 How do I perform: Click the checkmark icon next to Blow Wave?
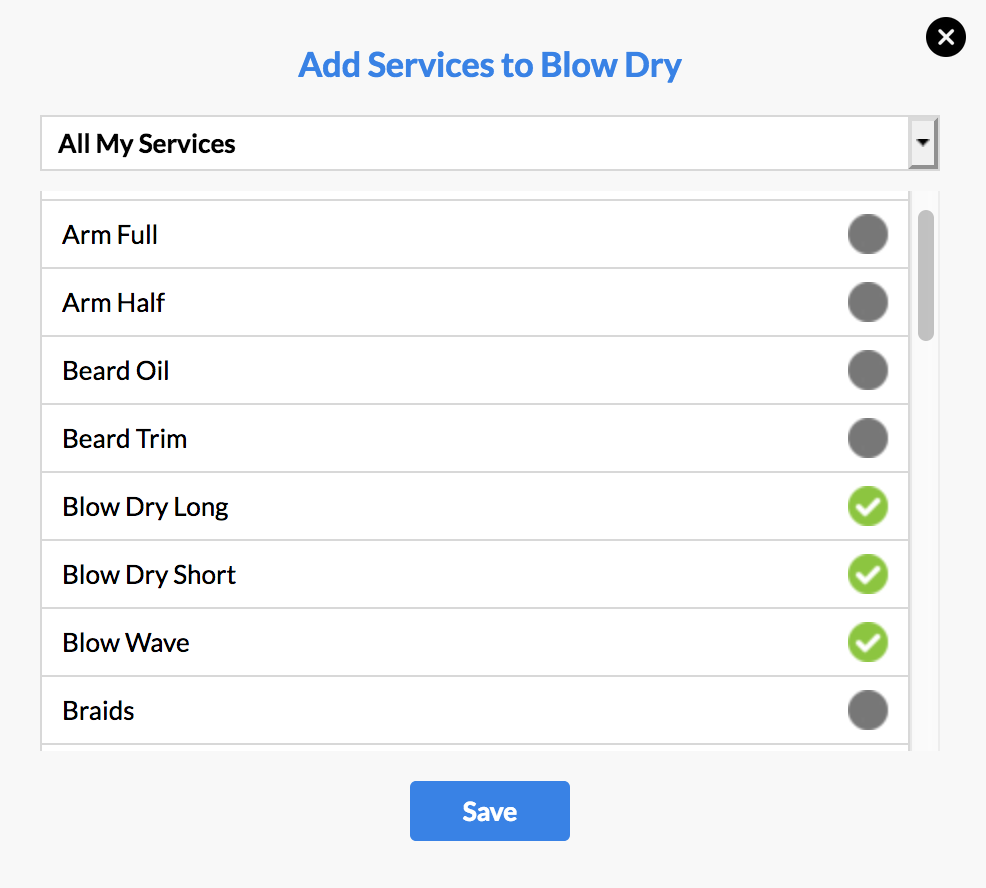(868, 642)
